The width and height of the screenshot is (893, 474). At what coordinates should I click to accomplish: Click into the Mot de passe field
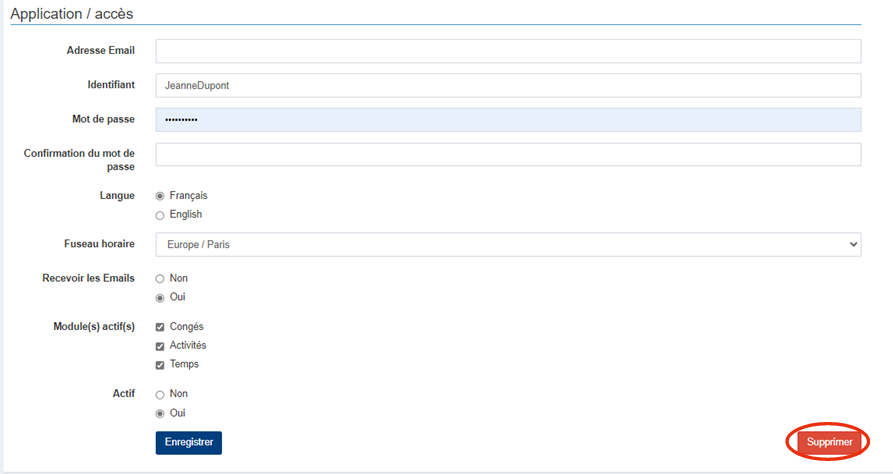[x=508, y=120]
